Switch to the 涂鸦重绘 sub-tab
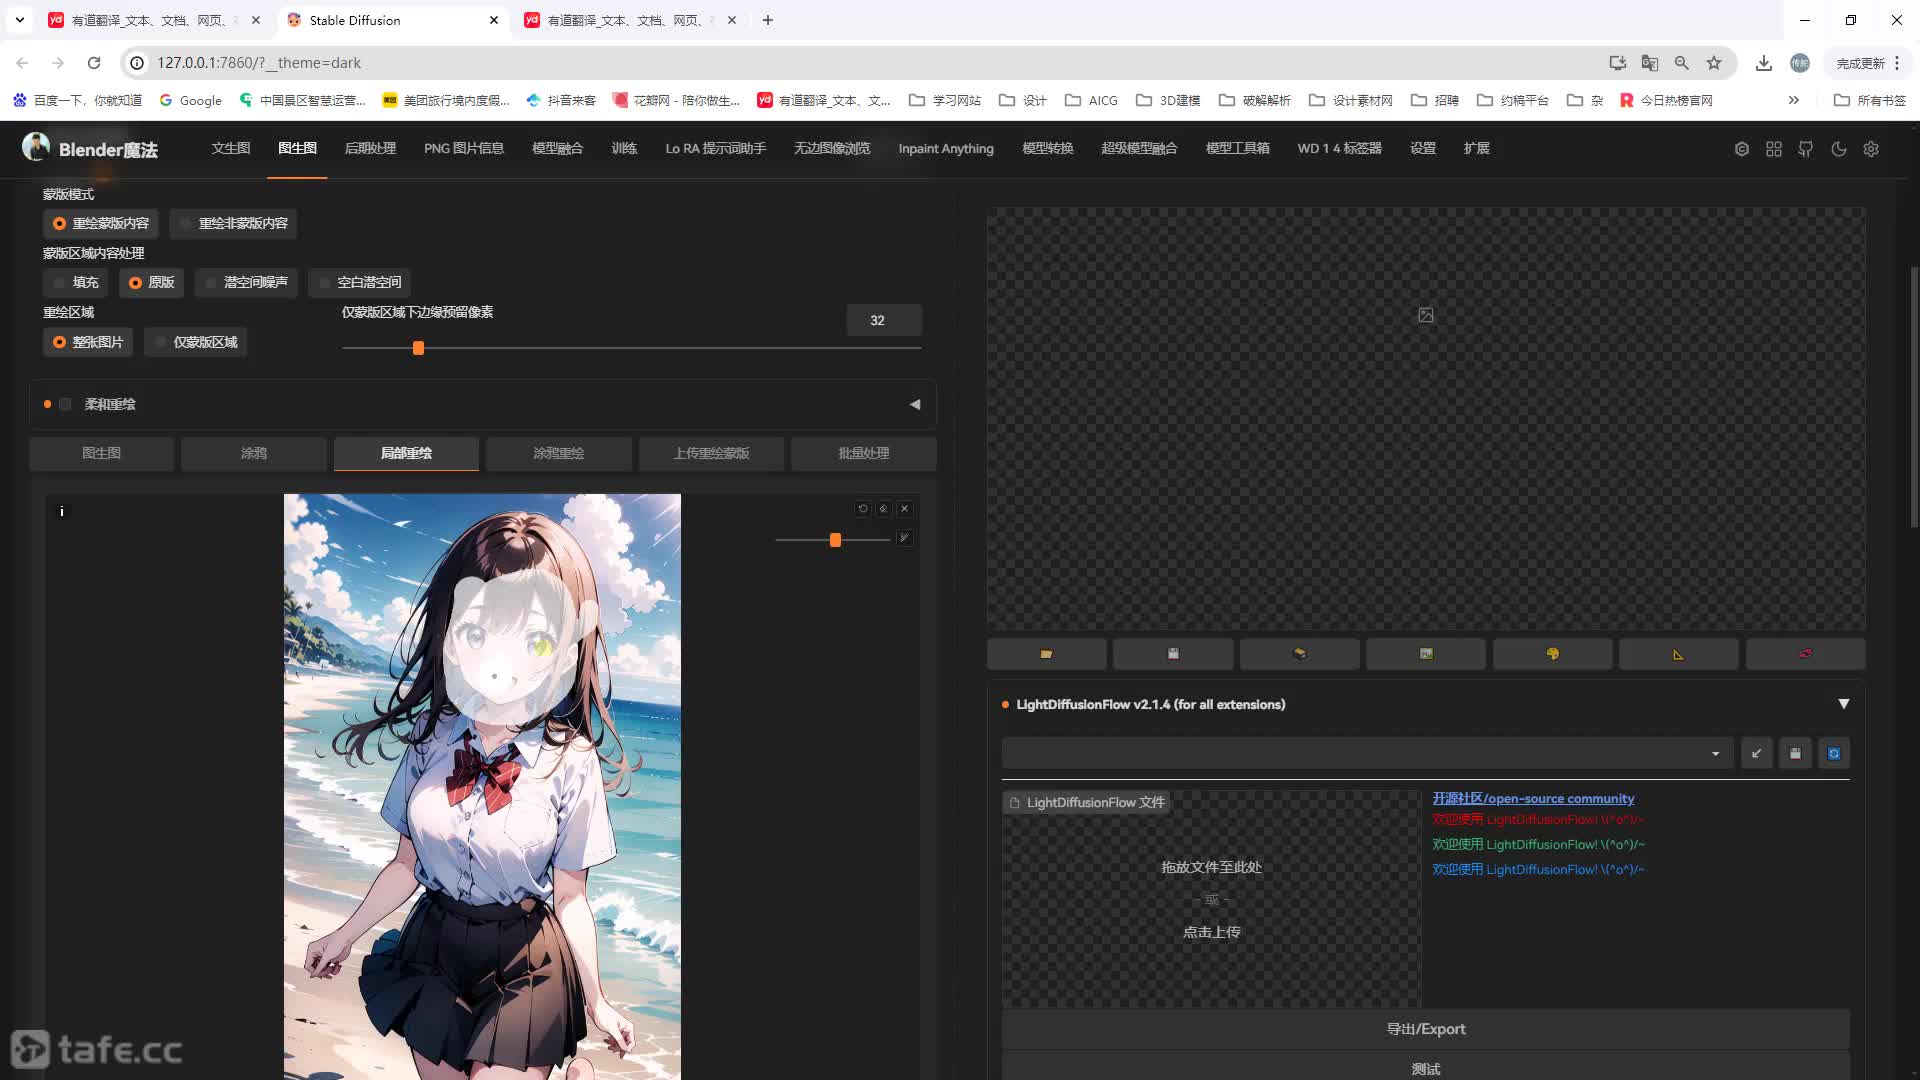Viewport: 1920px width, 1080px height. point(558,453)
